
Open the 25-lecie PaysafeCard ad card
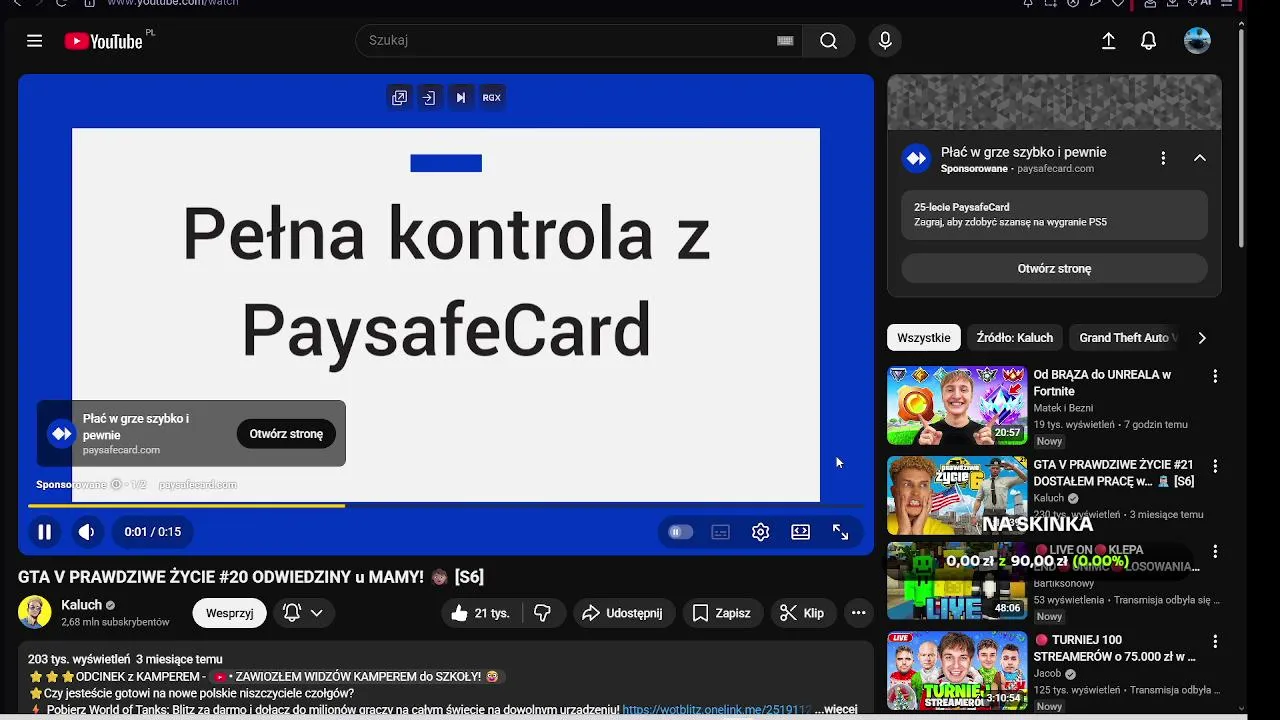[x=1054, y=214]
